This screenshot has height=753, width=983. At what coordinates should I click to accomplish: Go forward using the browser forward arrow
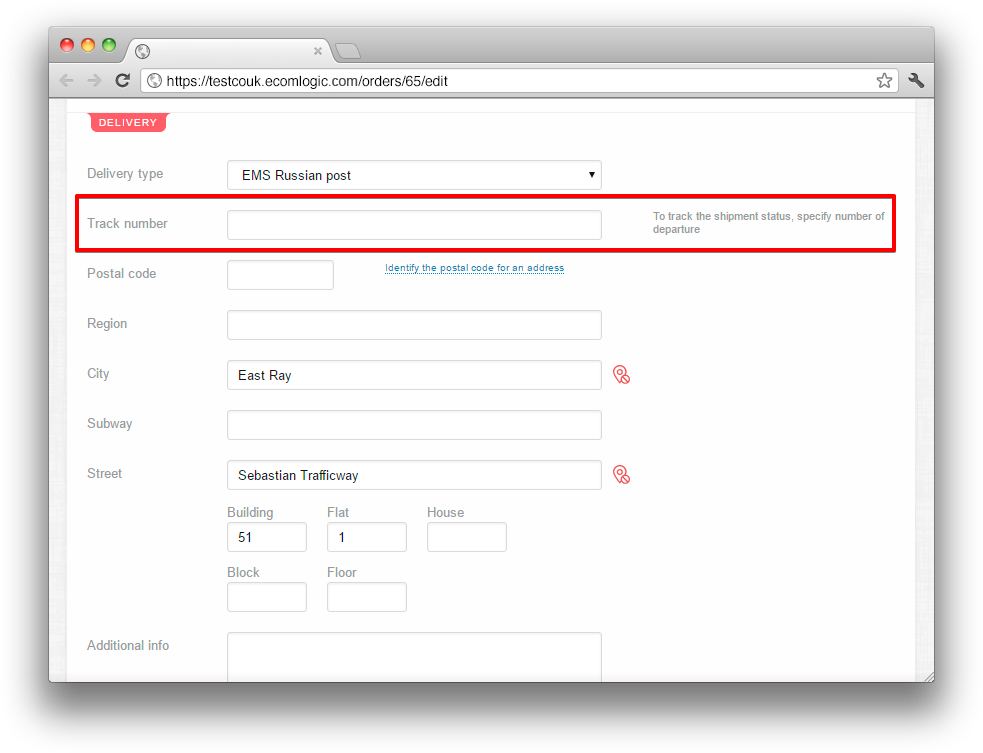tap(94, 80)
